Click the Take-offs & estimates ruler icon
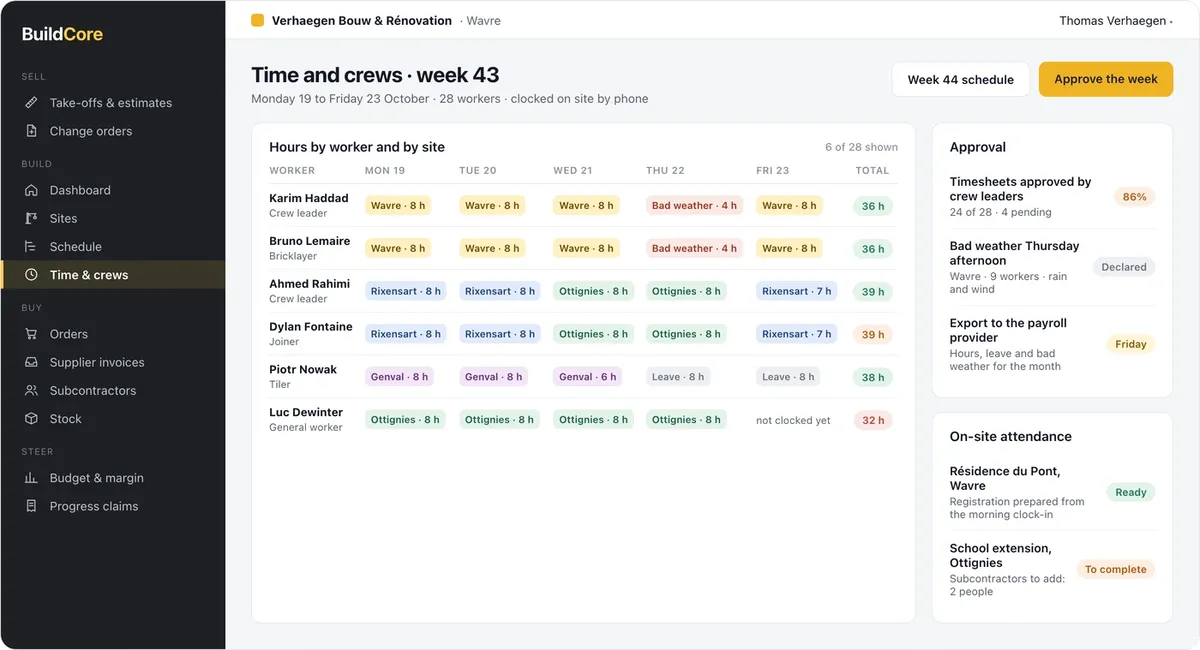The height and width of the screenshot is (650, 1200). click(x=31, y=103)
